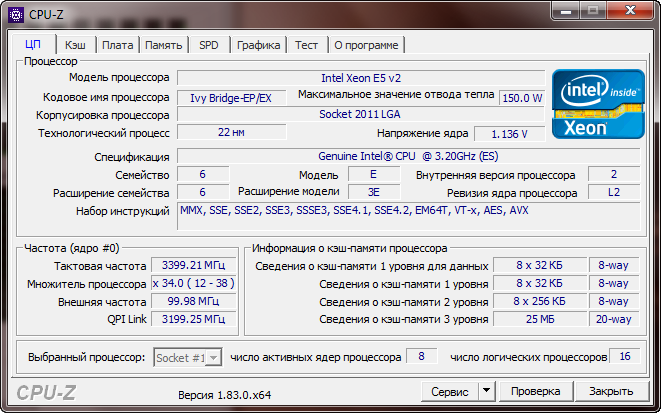Click the active cores count 8
The image size is (661, 413).
[x=421, y=357]
